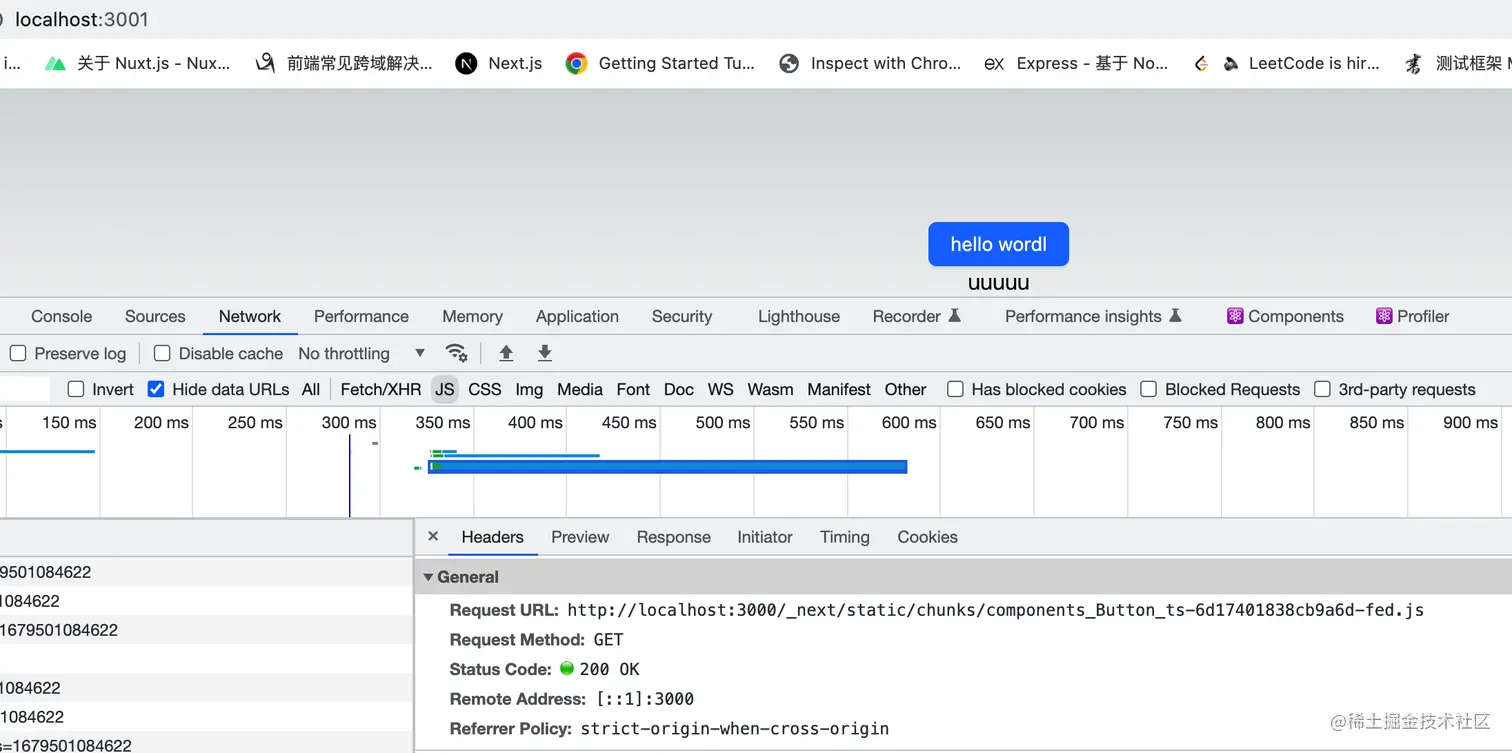Filter requests by Other
The width and height of the screenshot is (1512, 753).
tap(905, 389)
